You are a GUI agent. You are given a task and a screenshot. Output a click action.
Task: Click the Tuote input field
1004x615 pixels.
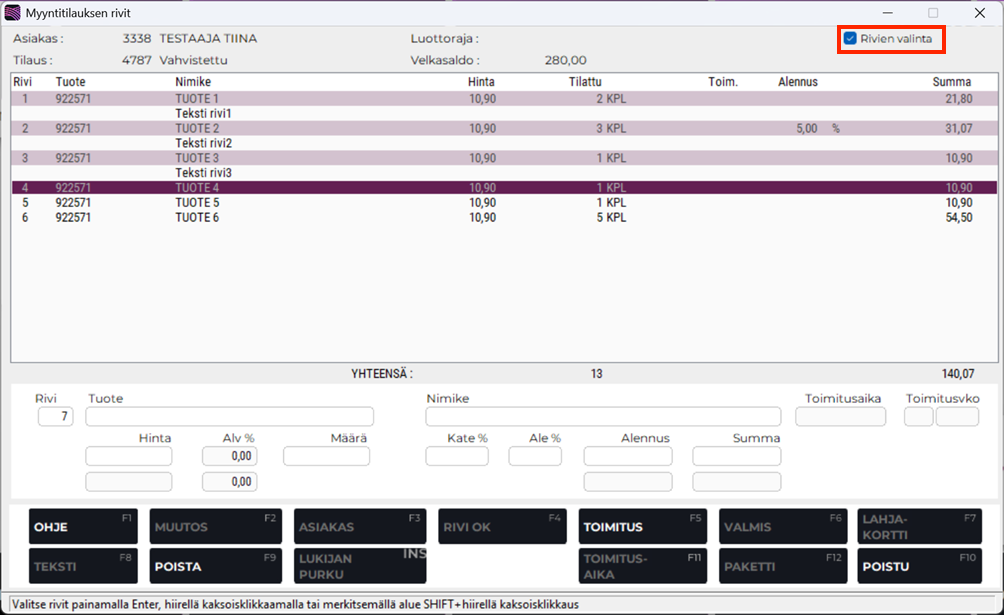(229, 417)
